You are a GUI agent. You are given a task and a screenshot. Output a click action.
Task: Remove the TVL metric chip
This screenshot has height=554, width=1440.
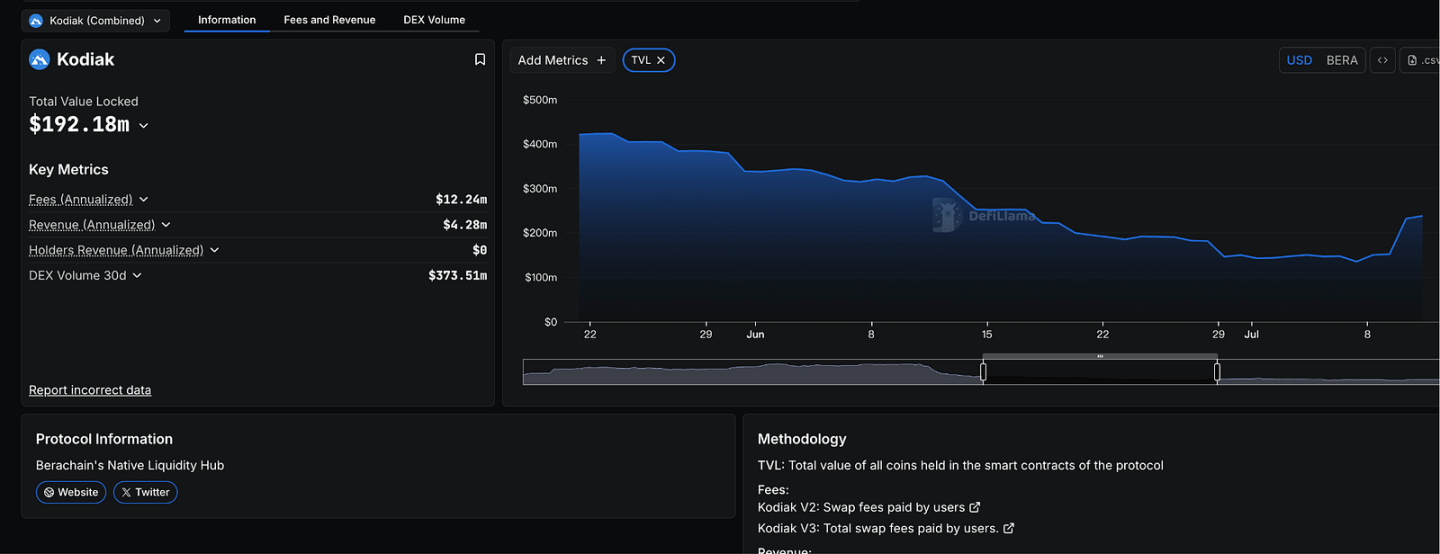661,60
